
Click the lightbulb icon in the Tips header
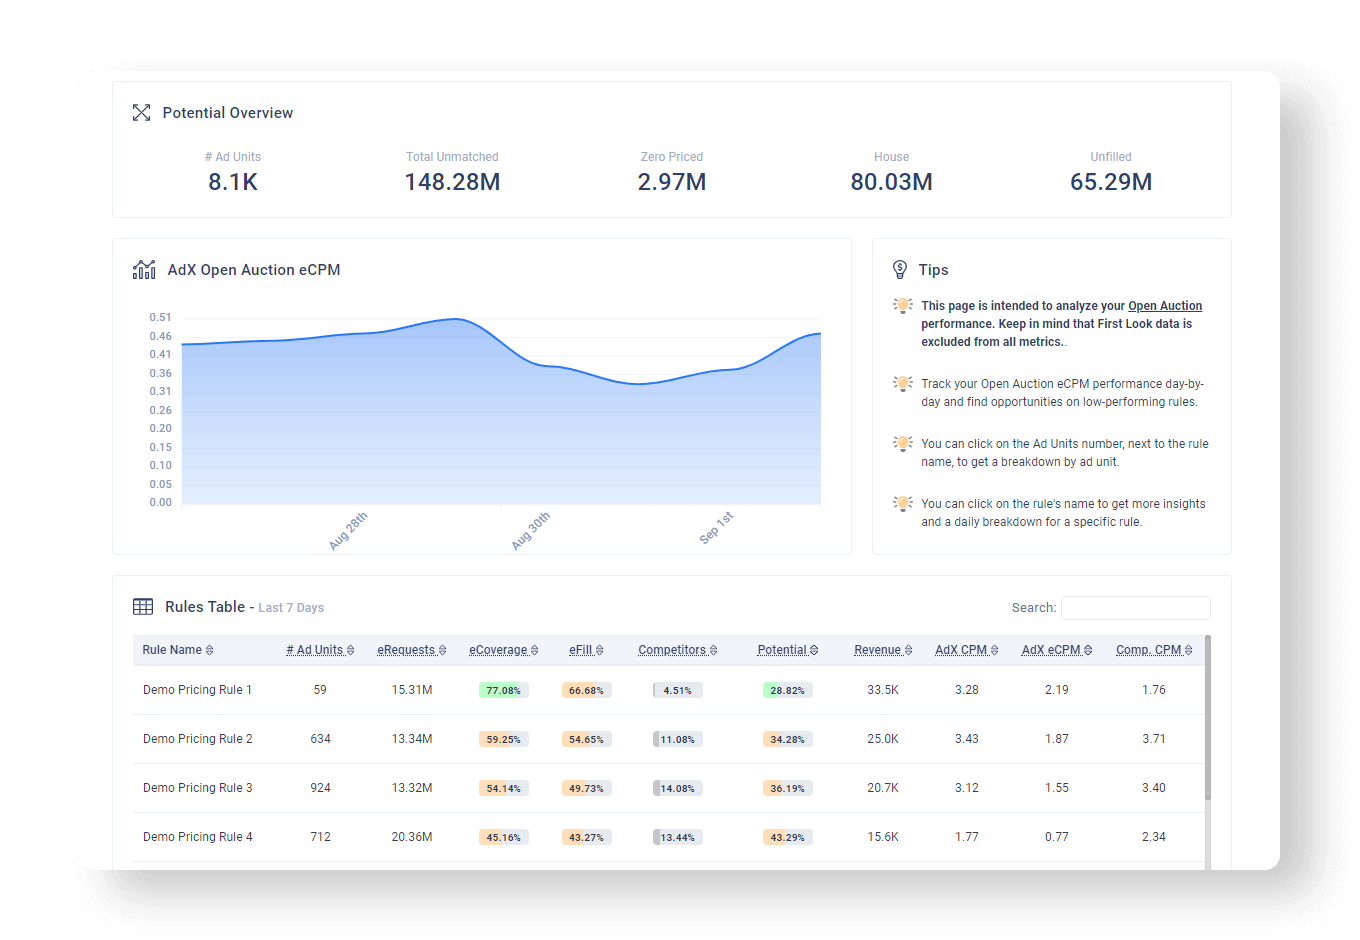tap(901, 268)
